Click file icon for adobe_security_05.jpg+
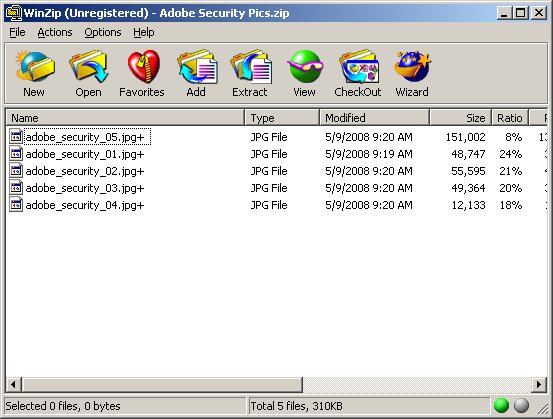 click(x=16, y=136)
